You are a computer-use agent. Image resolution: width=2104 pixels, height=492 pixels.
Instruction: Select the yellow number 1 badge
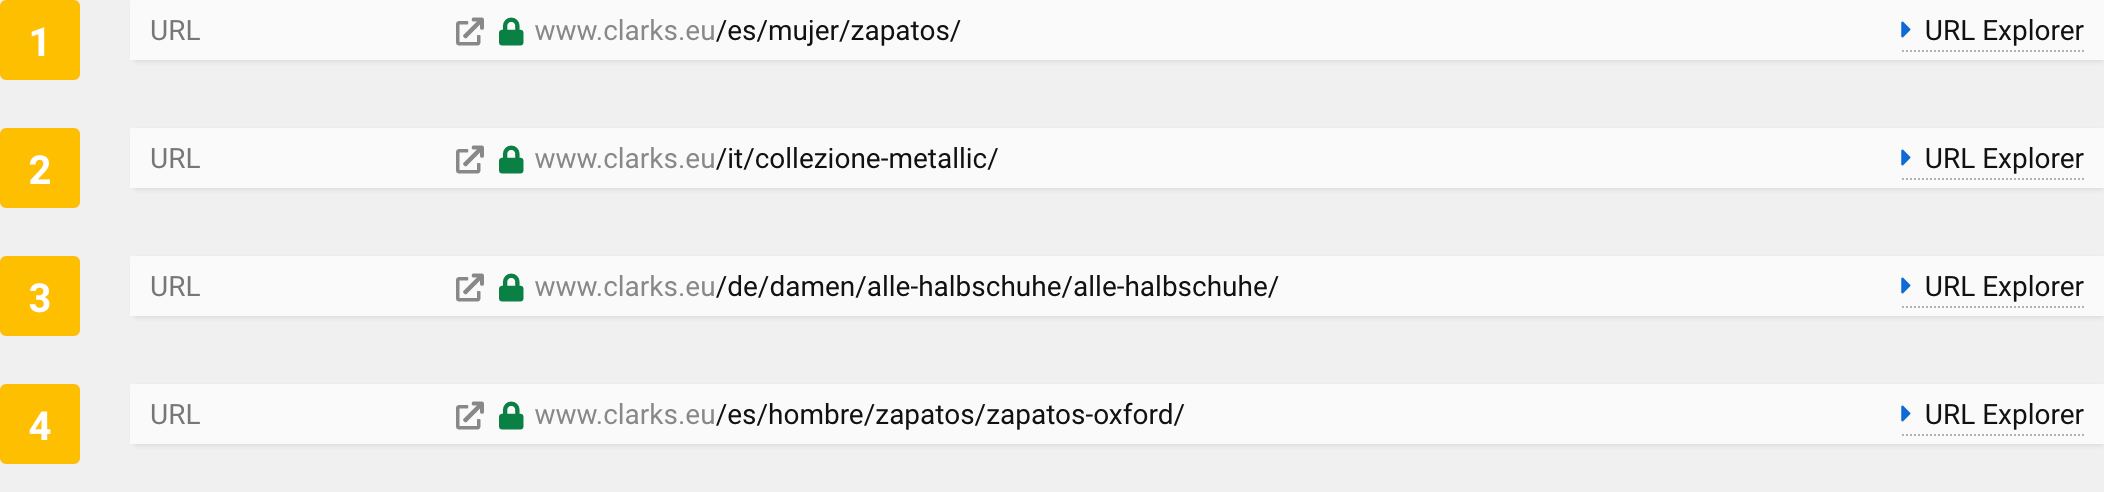click(x=40, y=41)
